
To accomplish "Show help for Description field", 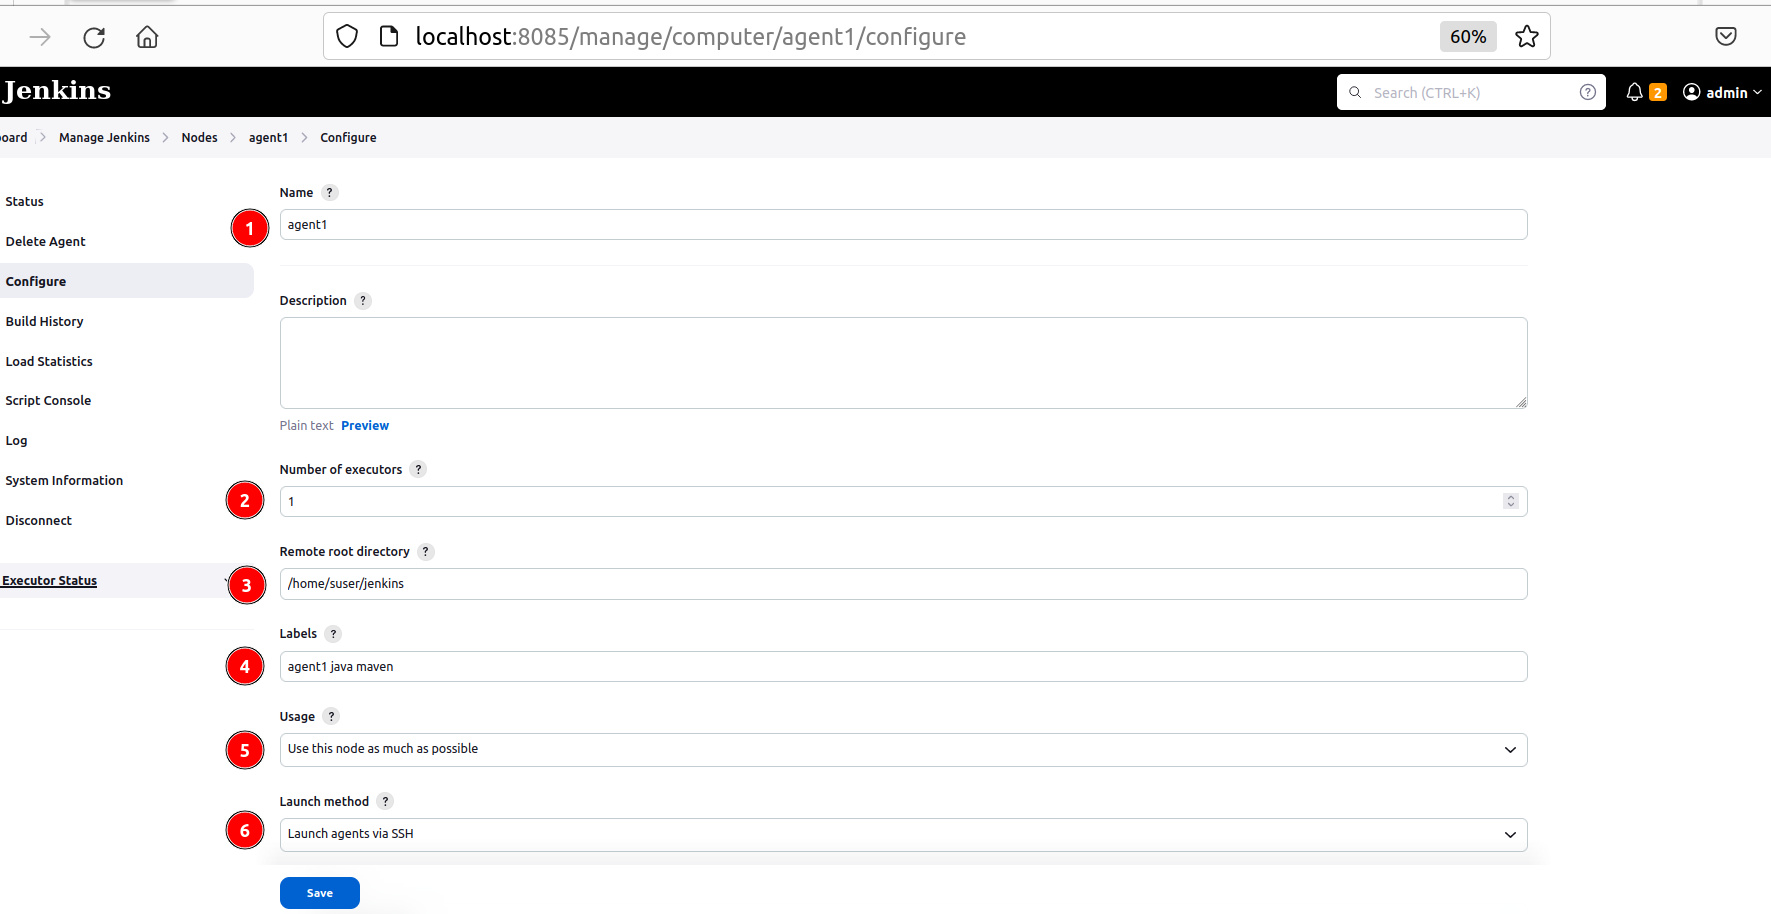I will [363, 301].
